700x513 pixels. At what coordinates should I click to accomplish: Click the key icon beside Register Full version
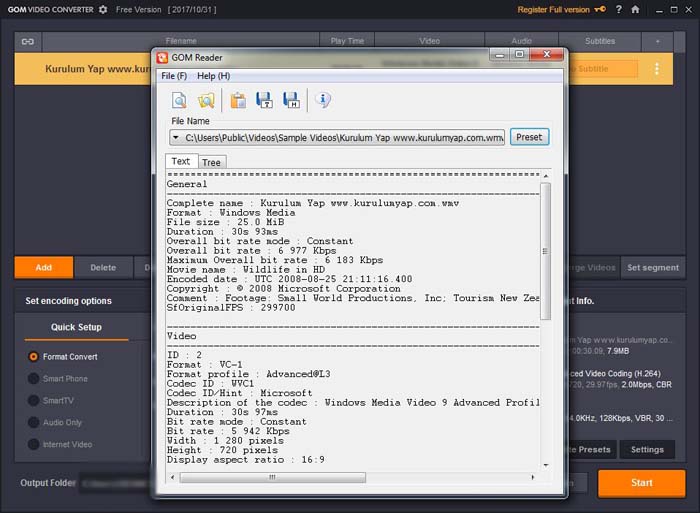pyautogui.click(x=600, y=9)
